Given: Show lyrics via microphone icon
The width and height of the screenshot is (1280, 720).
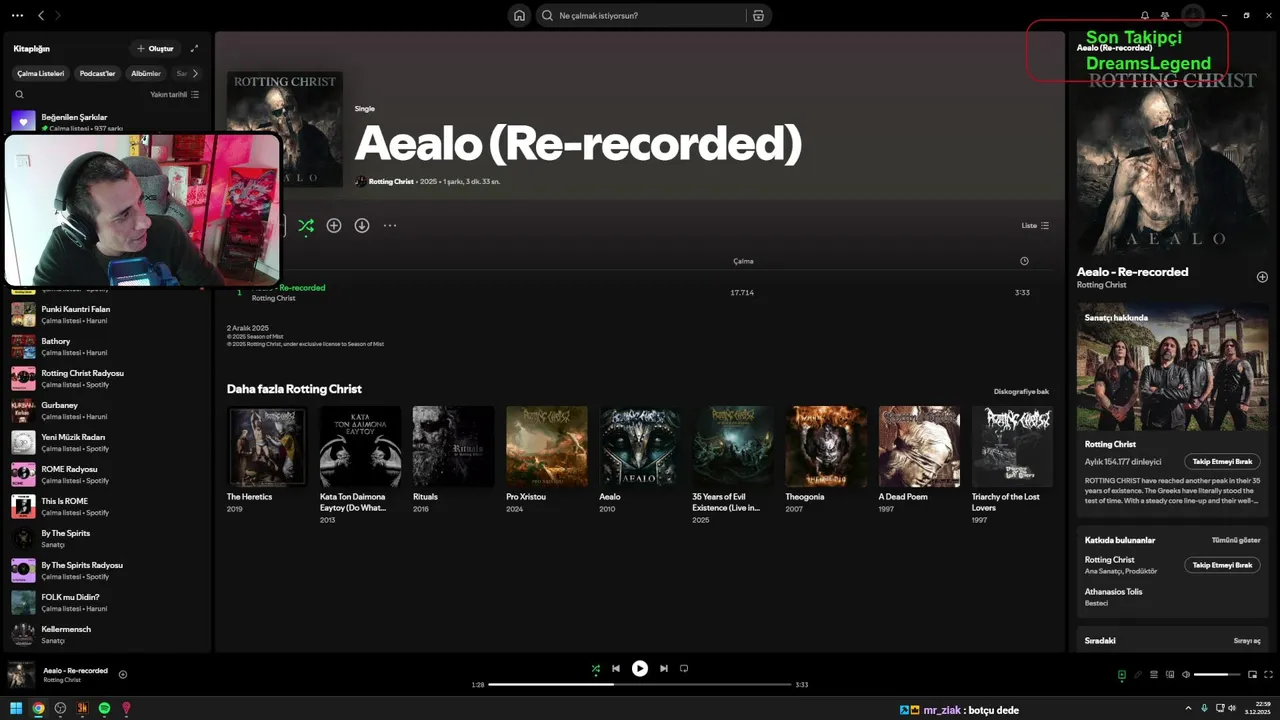Looking at the screenshot, I should click(x=1138, y=675).
